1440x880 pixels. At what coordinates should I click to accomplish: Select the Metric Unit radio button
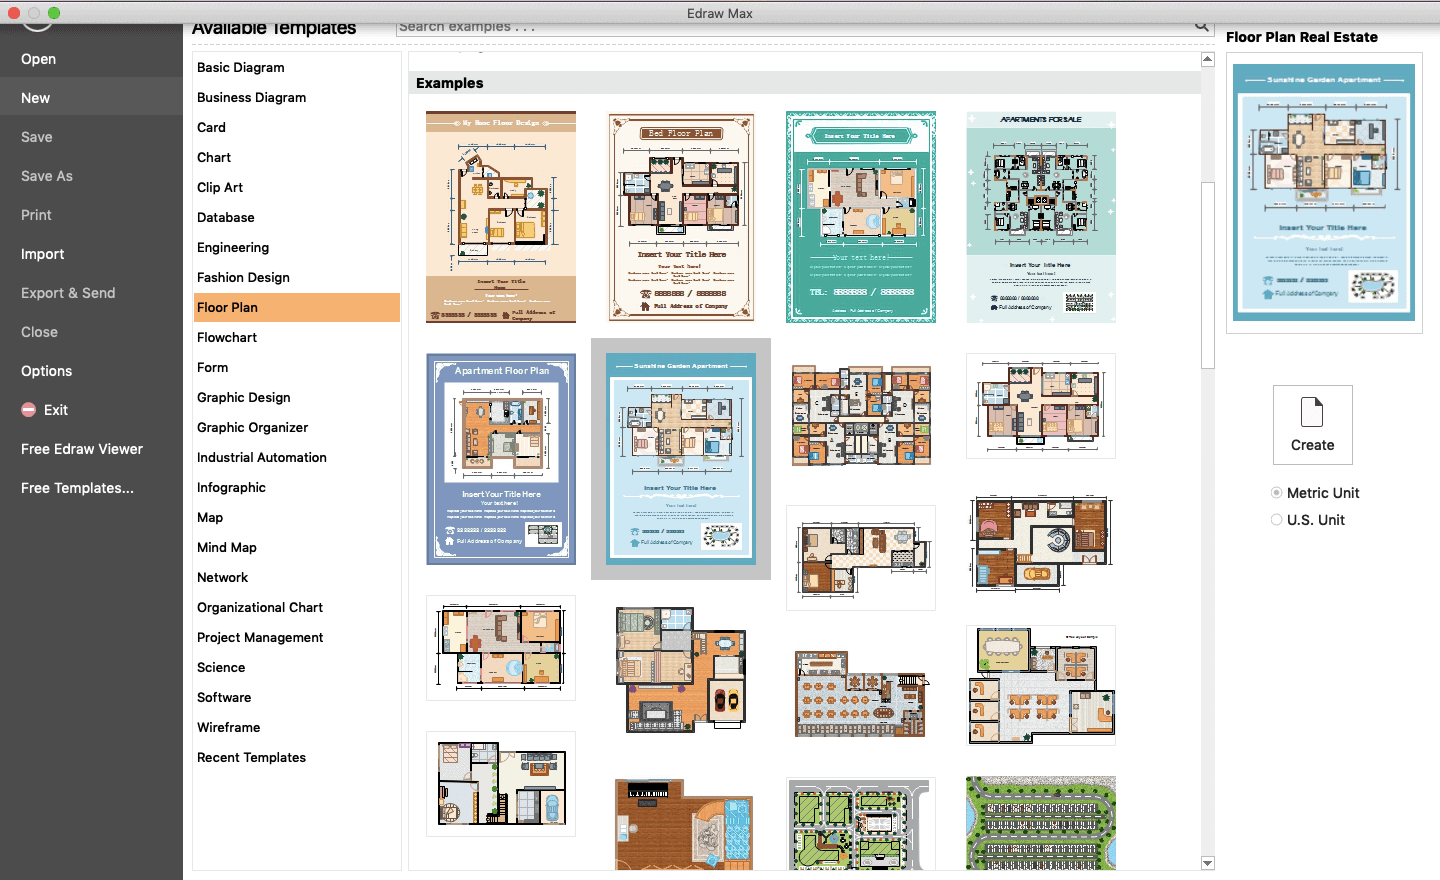1277,493
